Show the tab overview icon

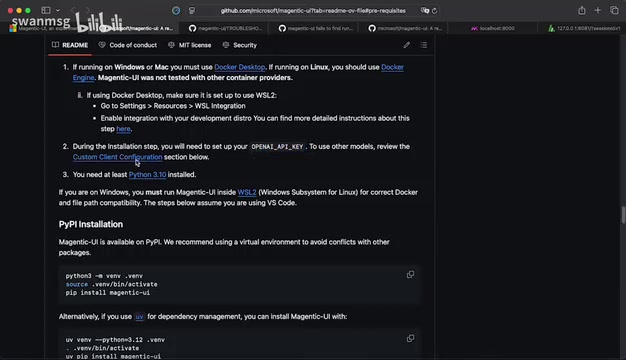pos(614,10)
